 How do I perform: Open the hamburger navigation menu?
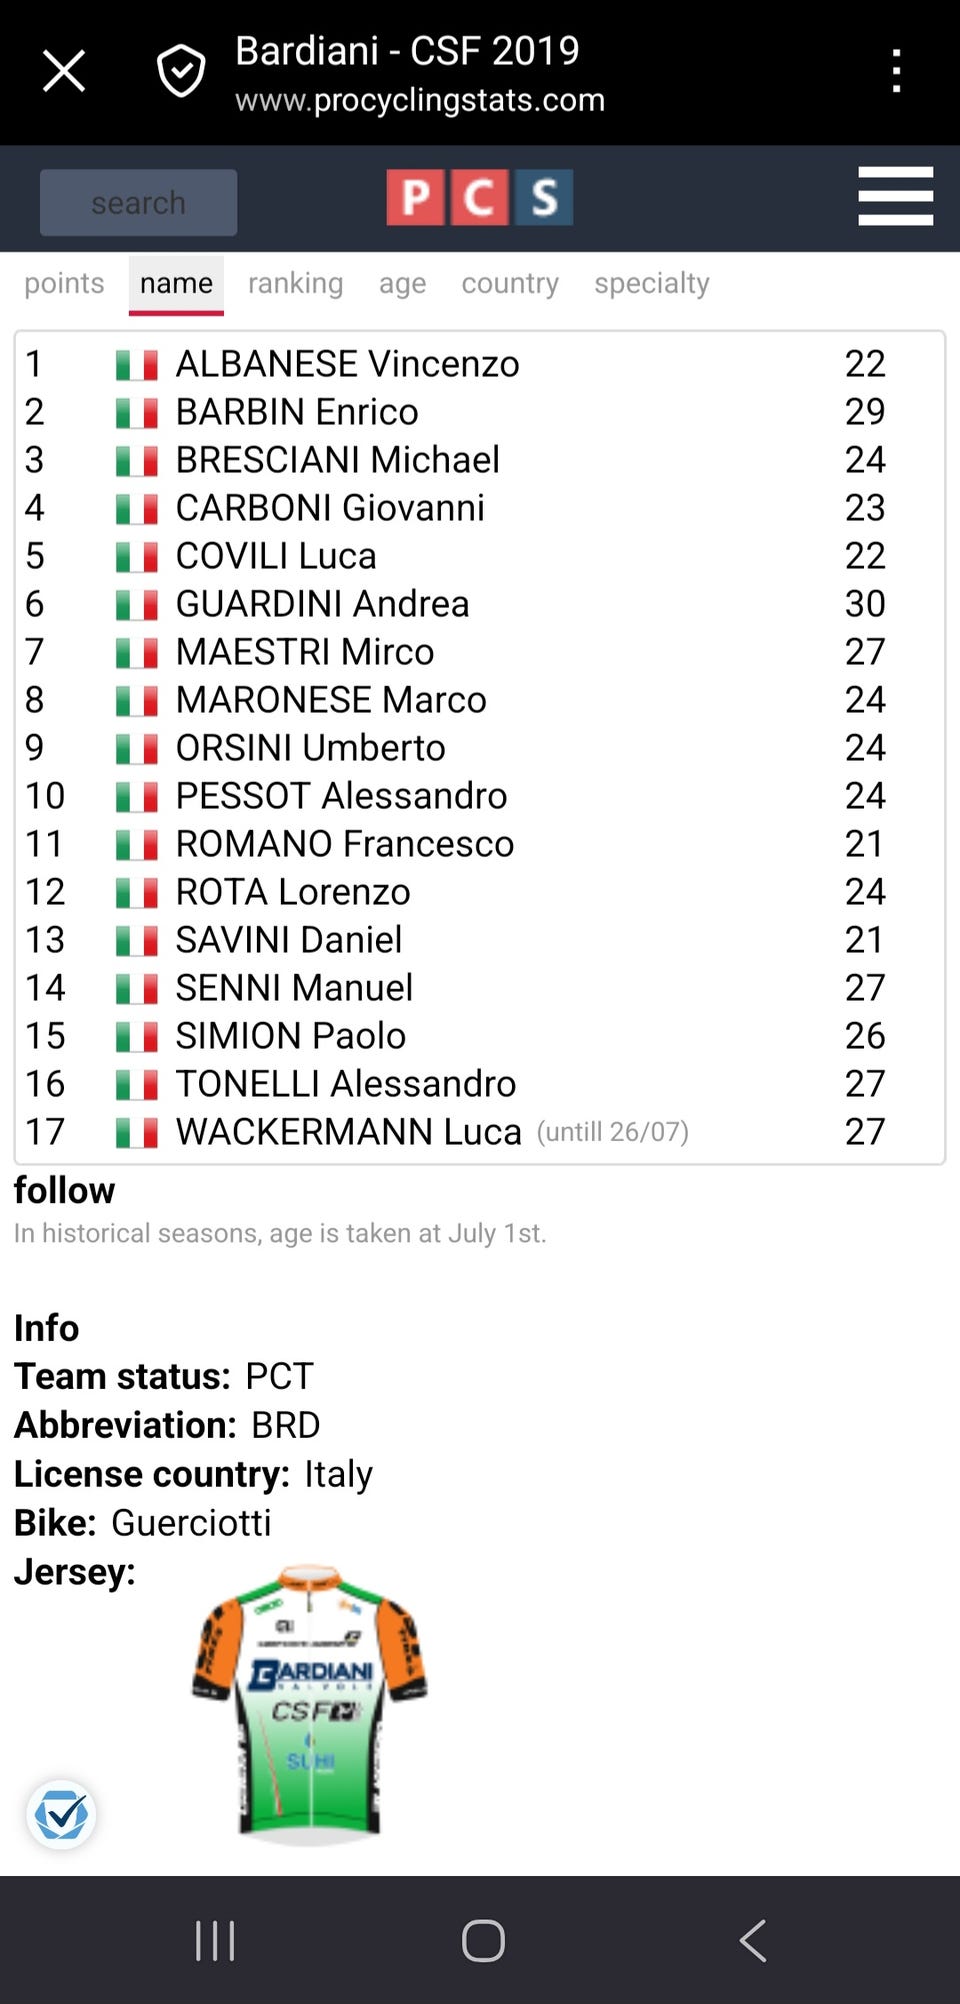click(x=895, y=197)
